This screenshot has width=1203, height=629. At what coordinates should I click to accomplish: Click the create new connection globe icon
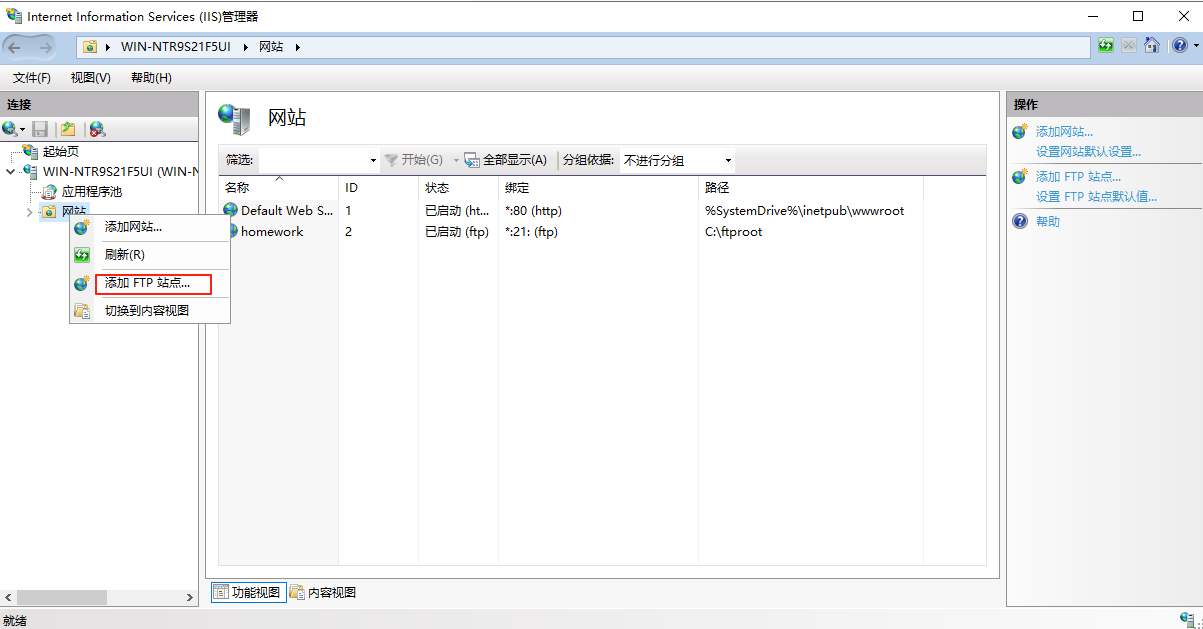pyautogui.click(x=10, y=129)
